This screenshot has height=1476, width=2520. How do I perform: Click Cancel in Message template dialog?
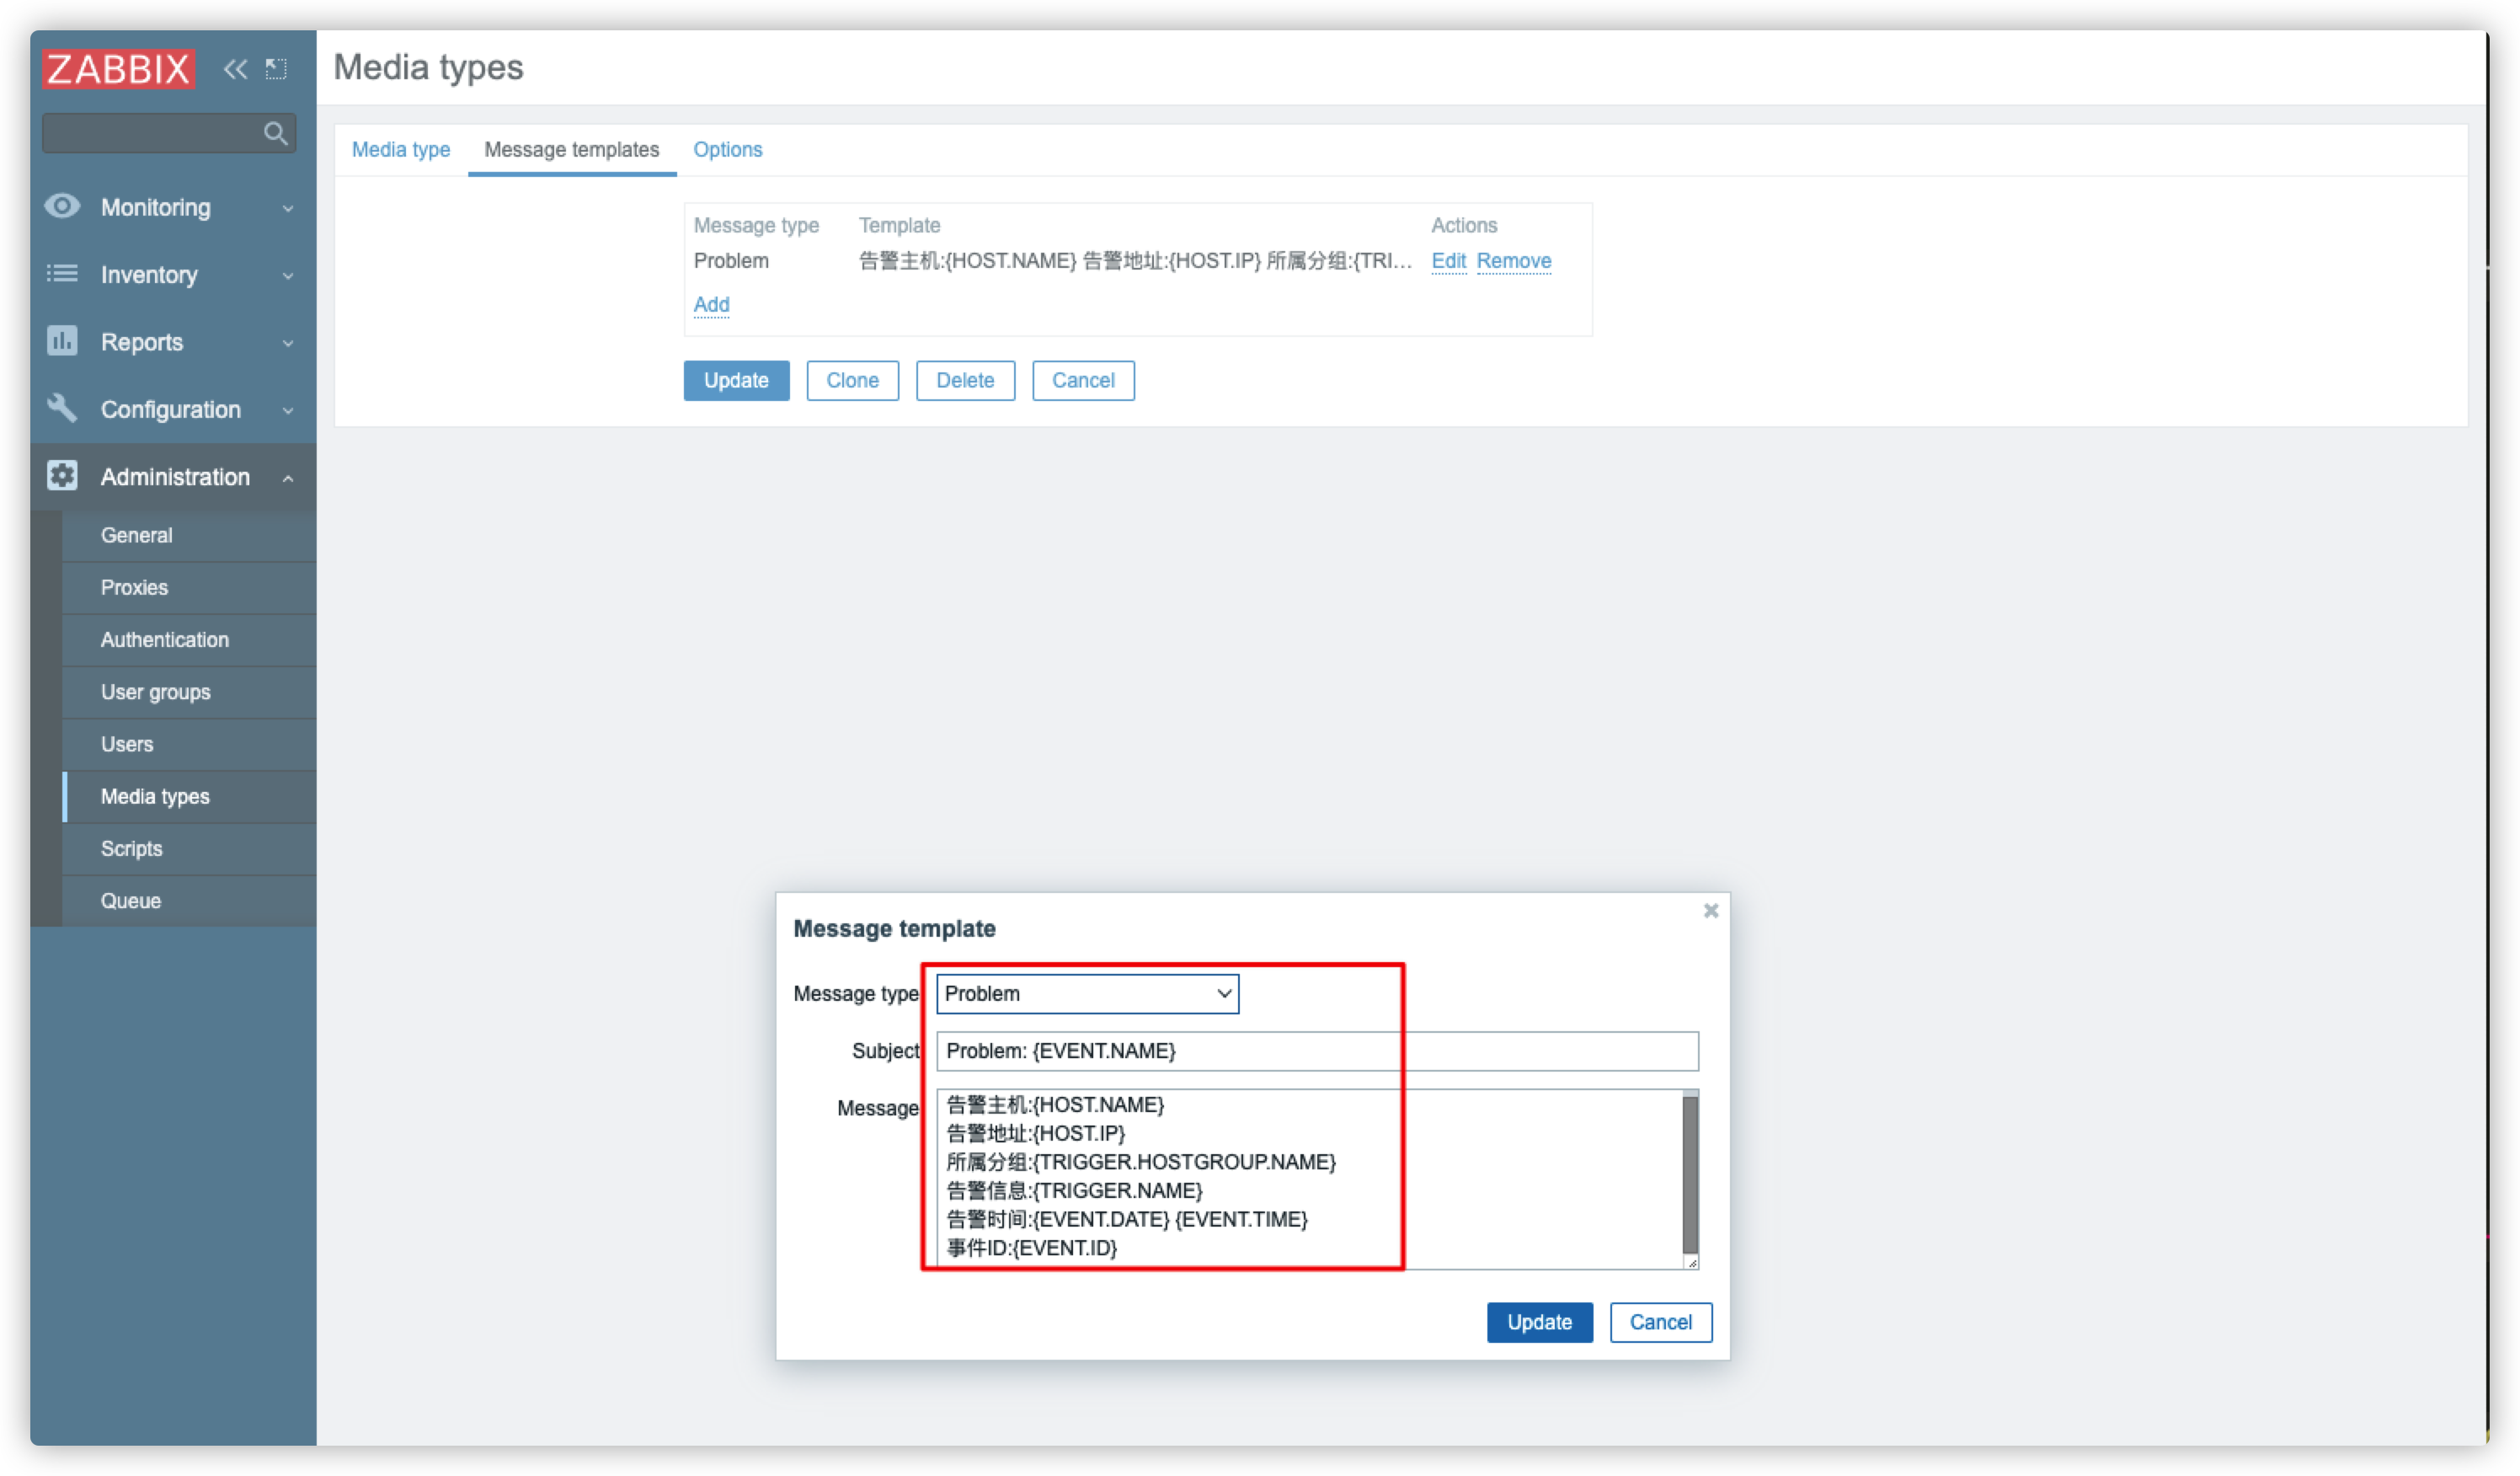tap(1660, 1322)
